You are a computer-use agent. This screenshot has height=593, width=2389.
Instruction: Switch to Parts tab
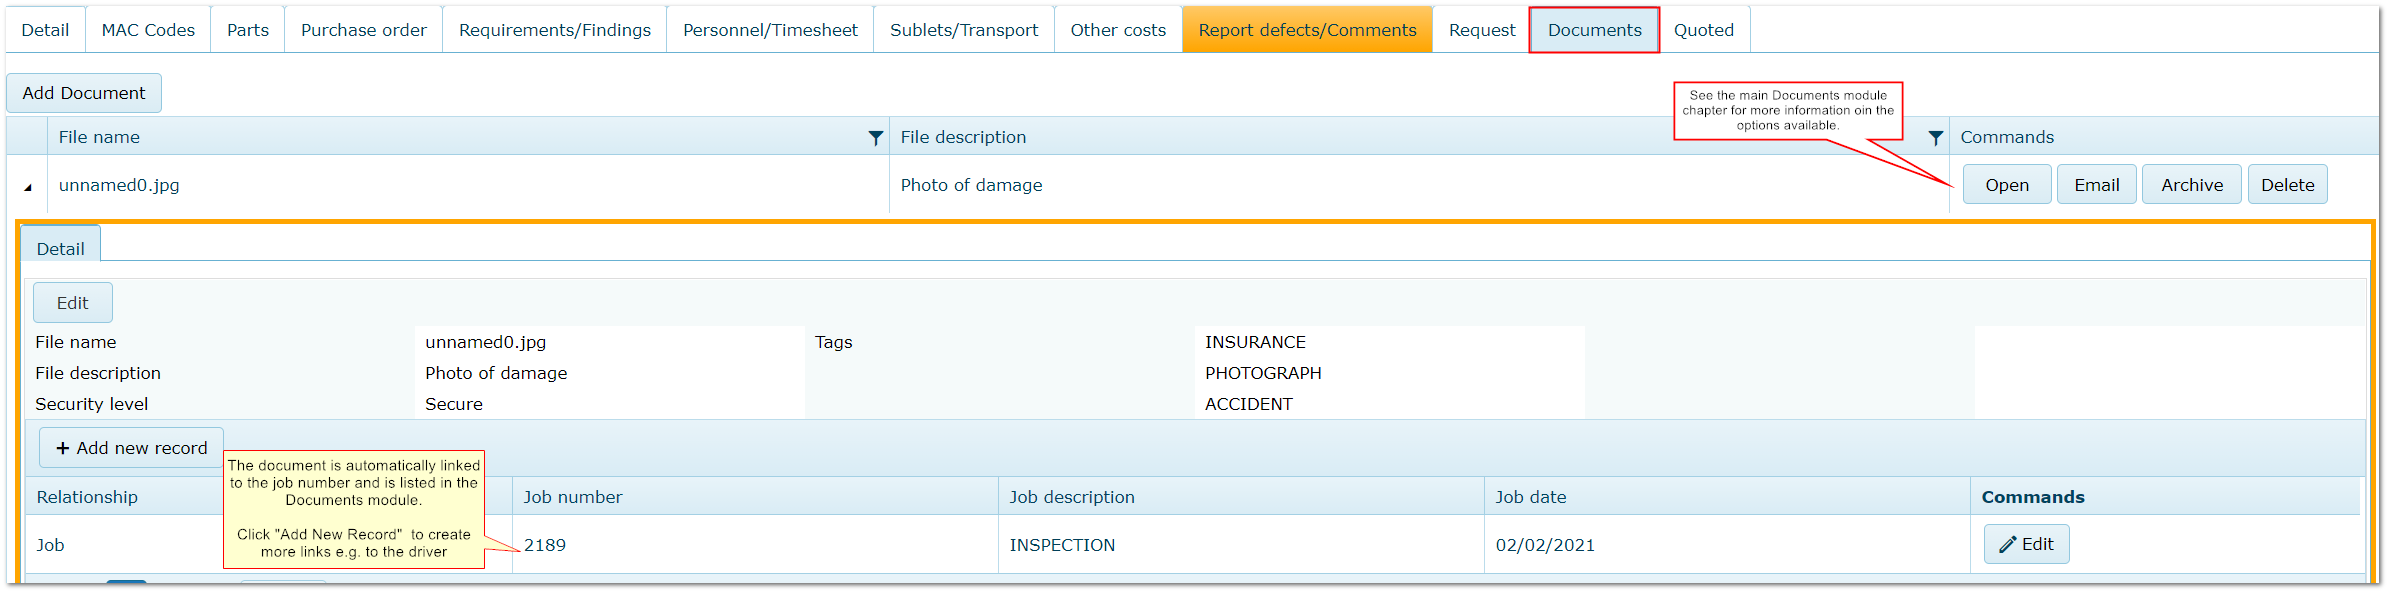248,30
